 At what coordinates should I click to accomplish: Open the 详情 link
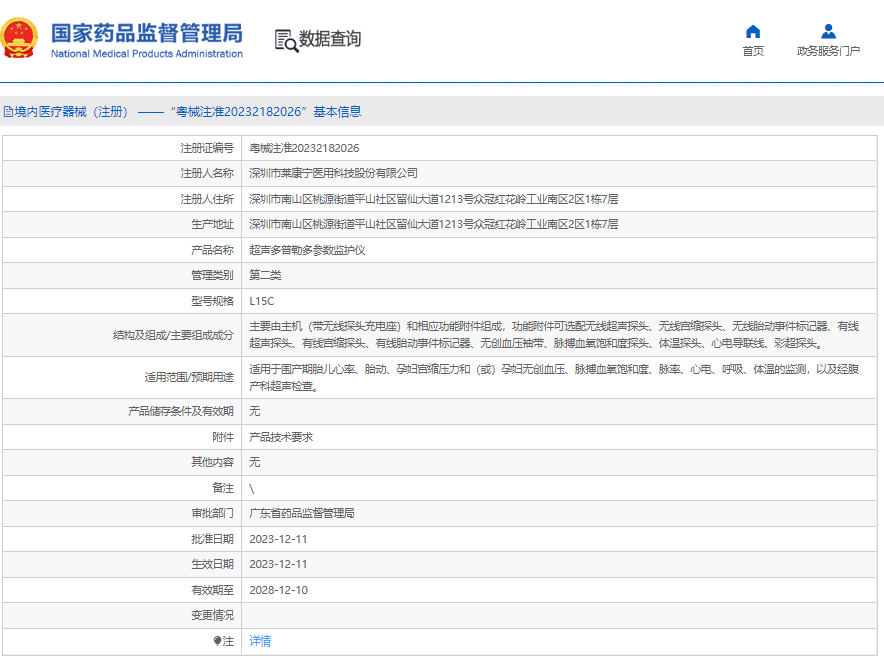(x=260, y=641)
